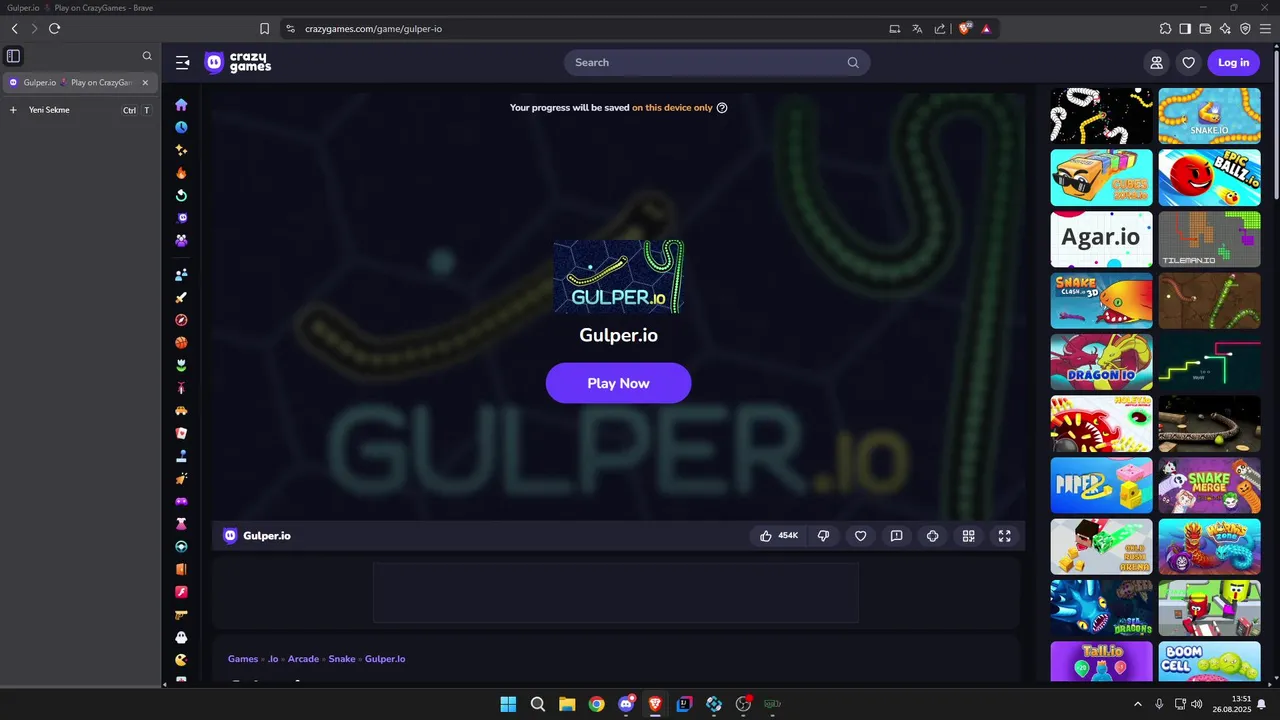Open the Snake Merge game thumbnail
The width and height of the screenshot is (1280, 720).
[x=1209, y=485]
